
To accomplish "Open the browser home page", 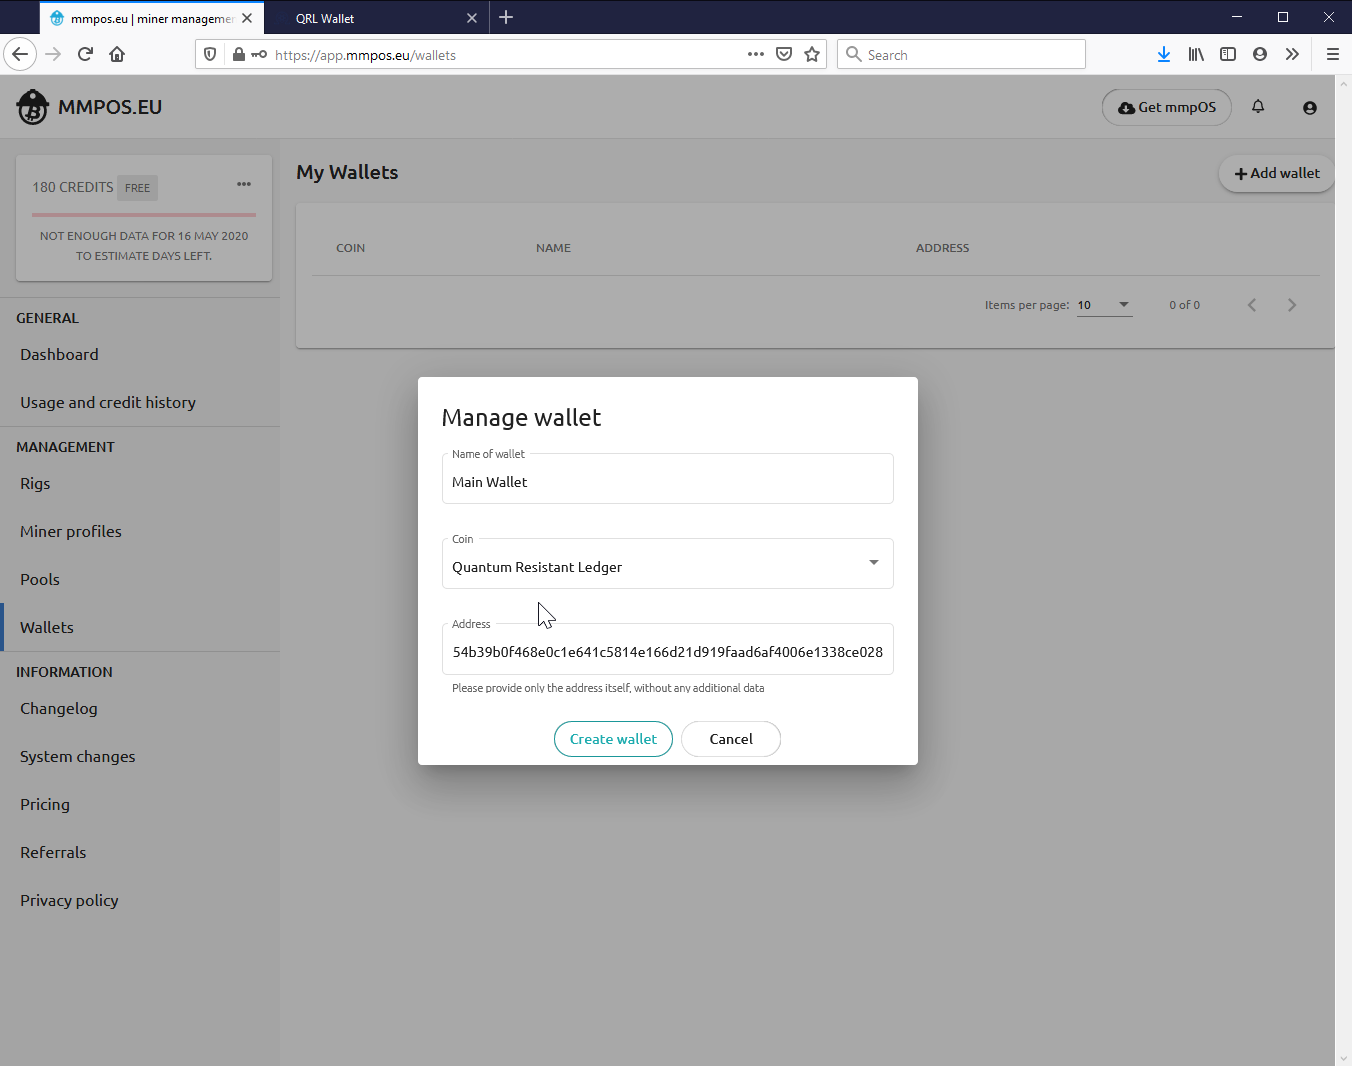I will point(117,54).
